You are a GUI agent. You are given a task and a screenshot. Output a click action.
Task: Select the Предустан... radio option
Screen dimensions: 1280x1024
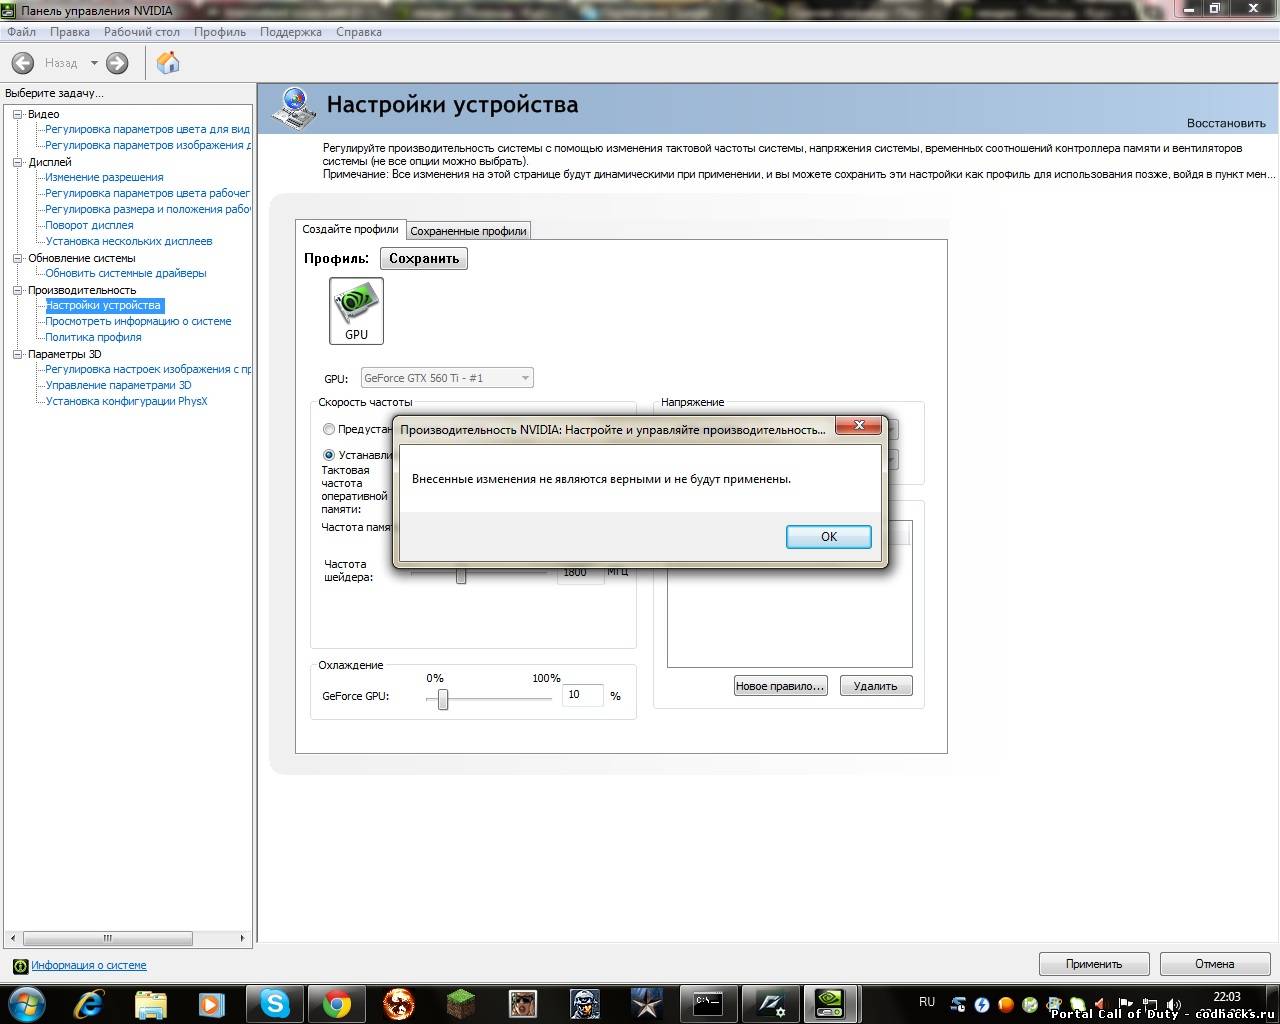point(329,429)
